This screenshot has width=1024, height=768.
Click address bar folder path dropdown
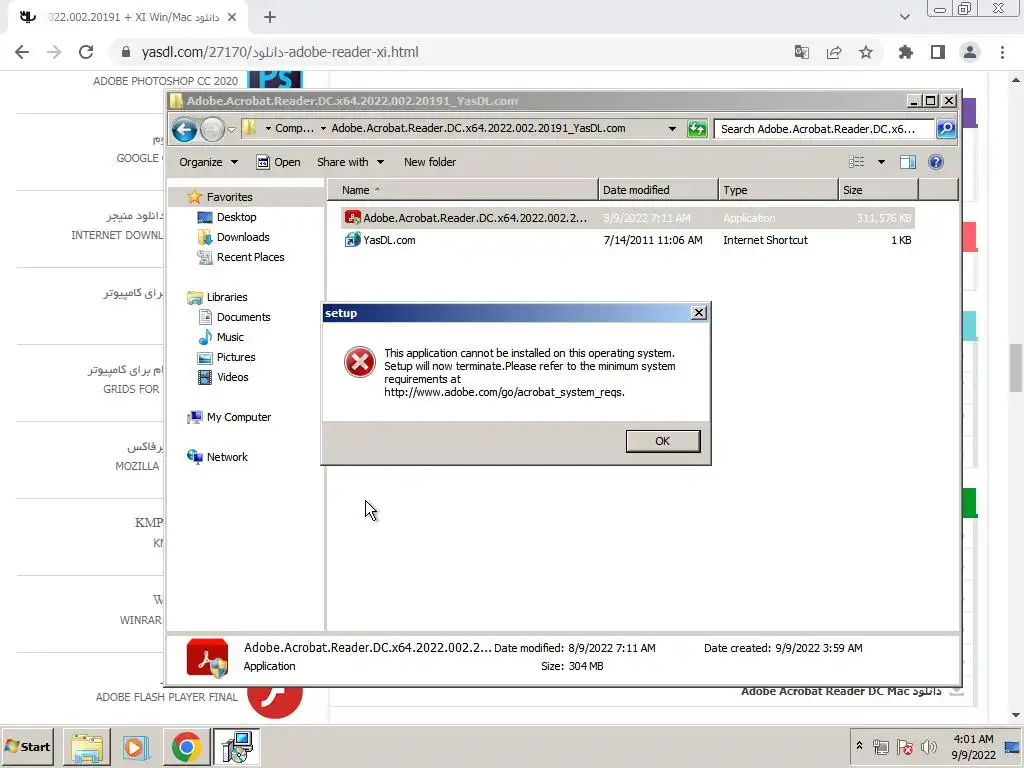pos(672,129)
